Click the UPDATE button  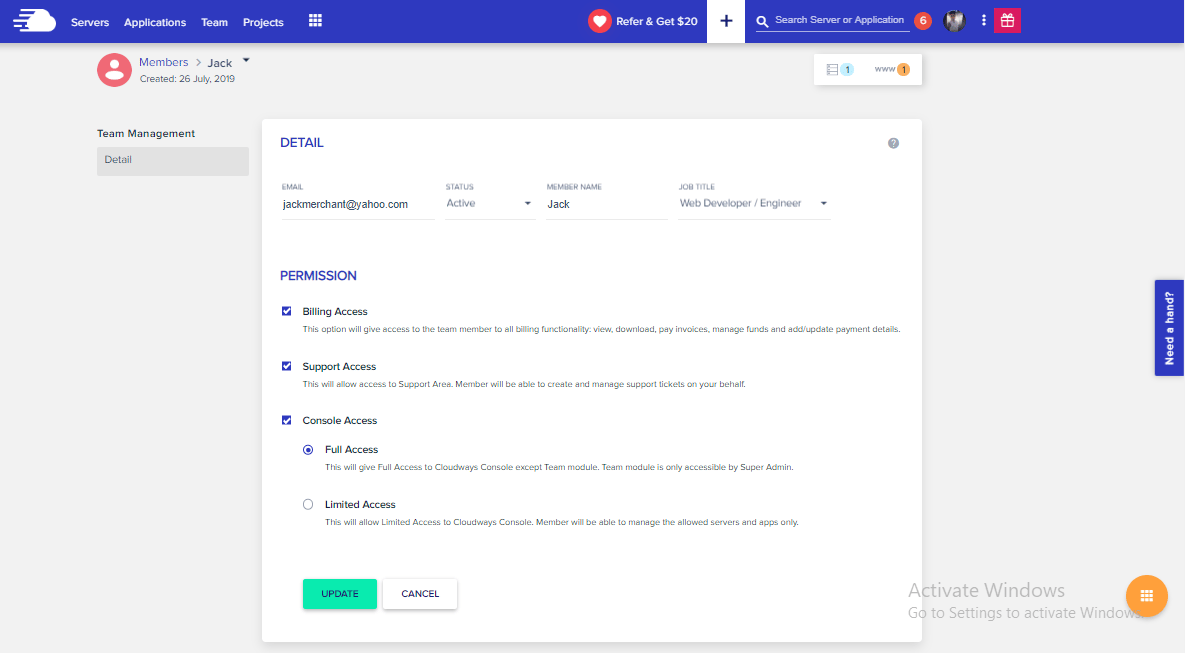[338, 594]
